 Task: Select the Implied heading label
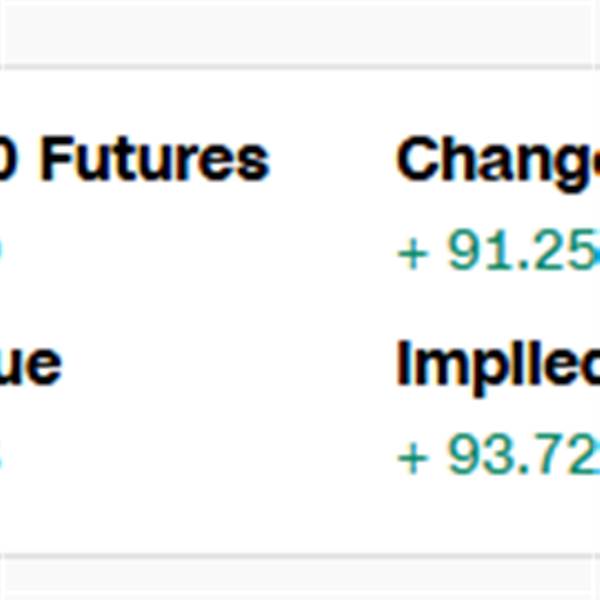497,368
